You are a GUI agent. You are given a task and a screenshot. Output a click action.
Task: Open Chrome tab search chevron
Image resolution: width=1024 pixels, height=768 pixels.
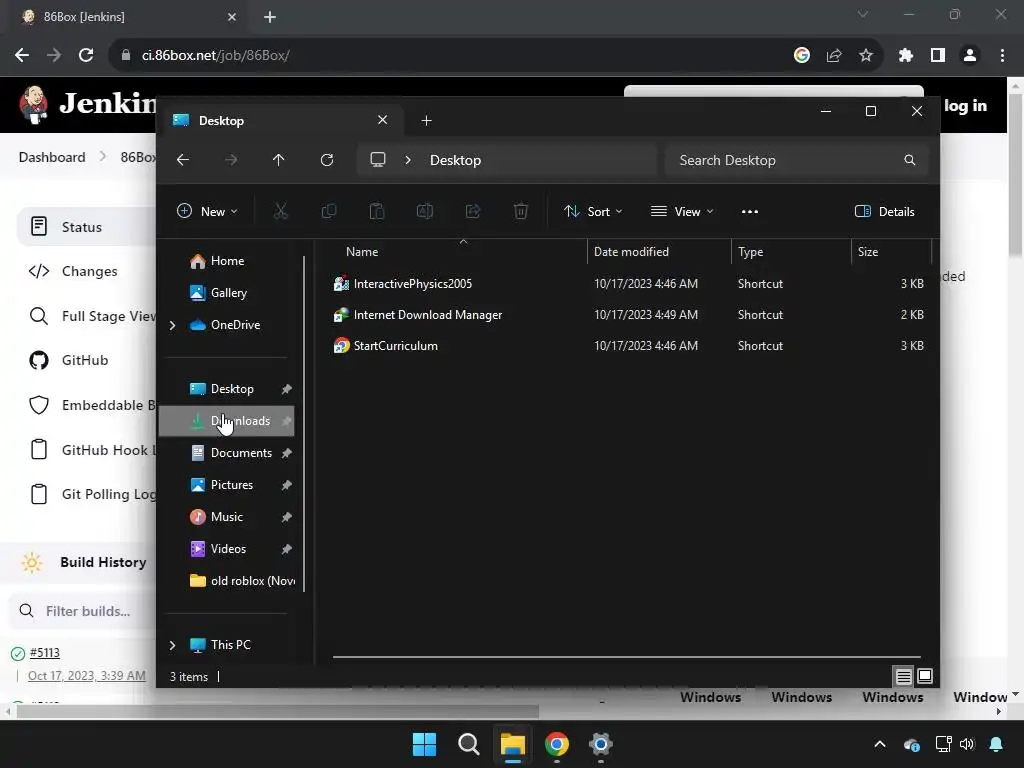coord(863,14)
